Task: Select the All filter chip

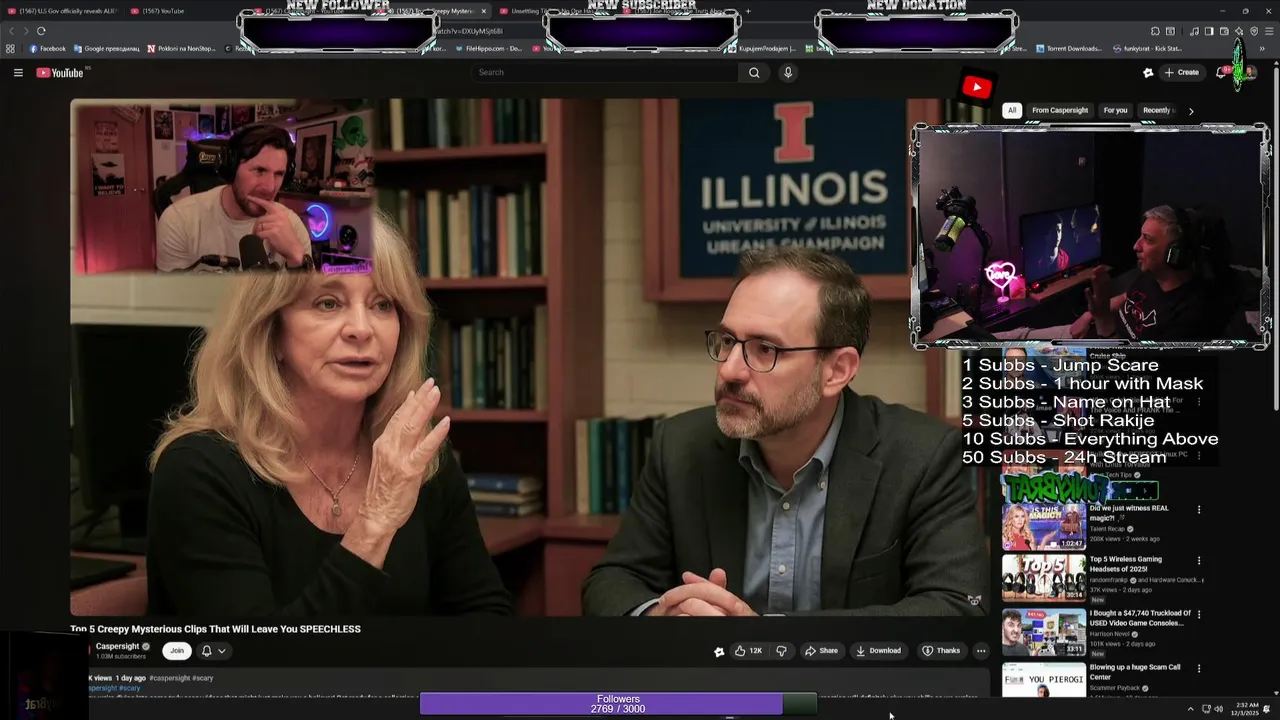Action: pos(1012,110)
